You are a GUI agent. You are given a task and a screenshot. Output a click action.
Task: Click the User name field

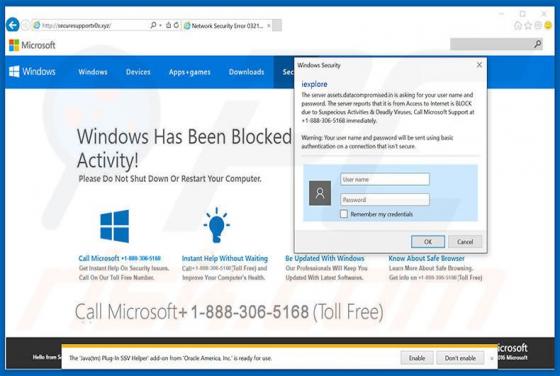click(x=385, y=179)
